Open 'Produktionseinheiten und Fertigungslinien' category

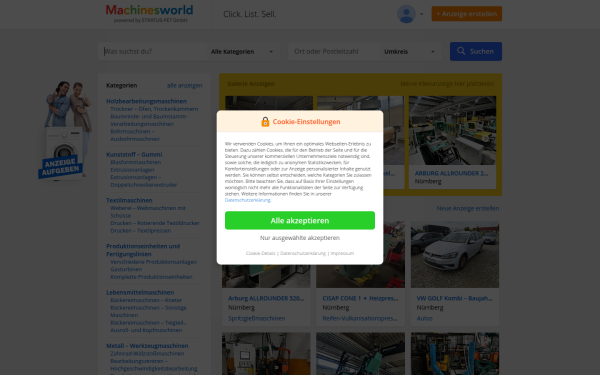coord(143,250)
